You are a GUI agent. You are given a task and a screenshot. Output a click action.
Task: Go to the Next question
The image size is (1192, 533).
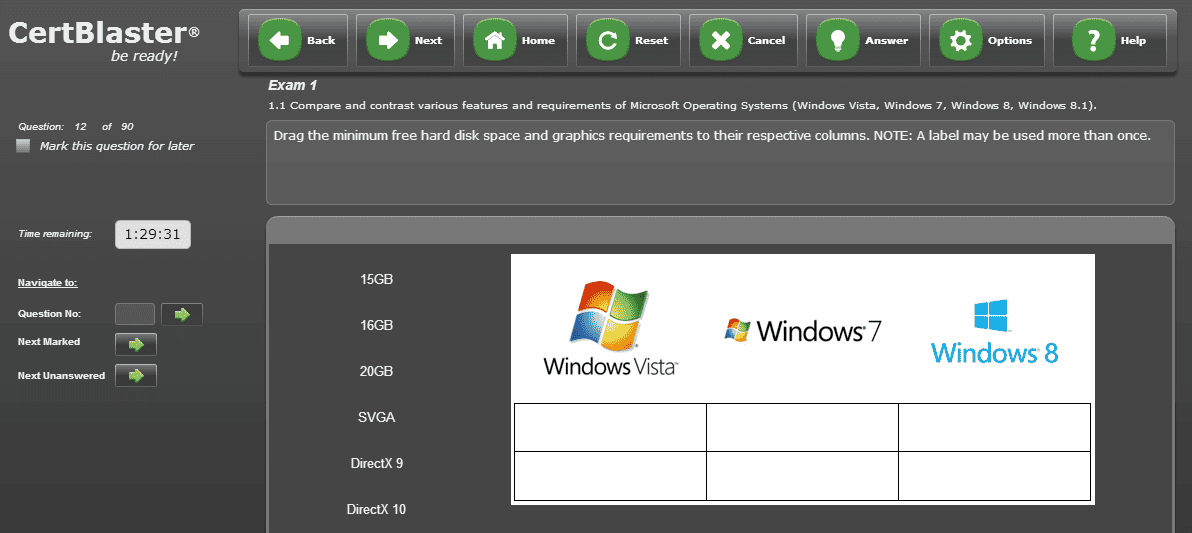tap(405, 40)
